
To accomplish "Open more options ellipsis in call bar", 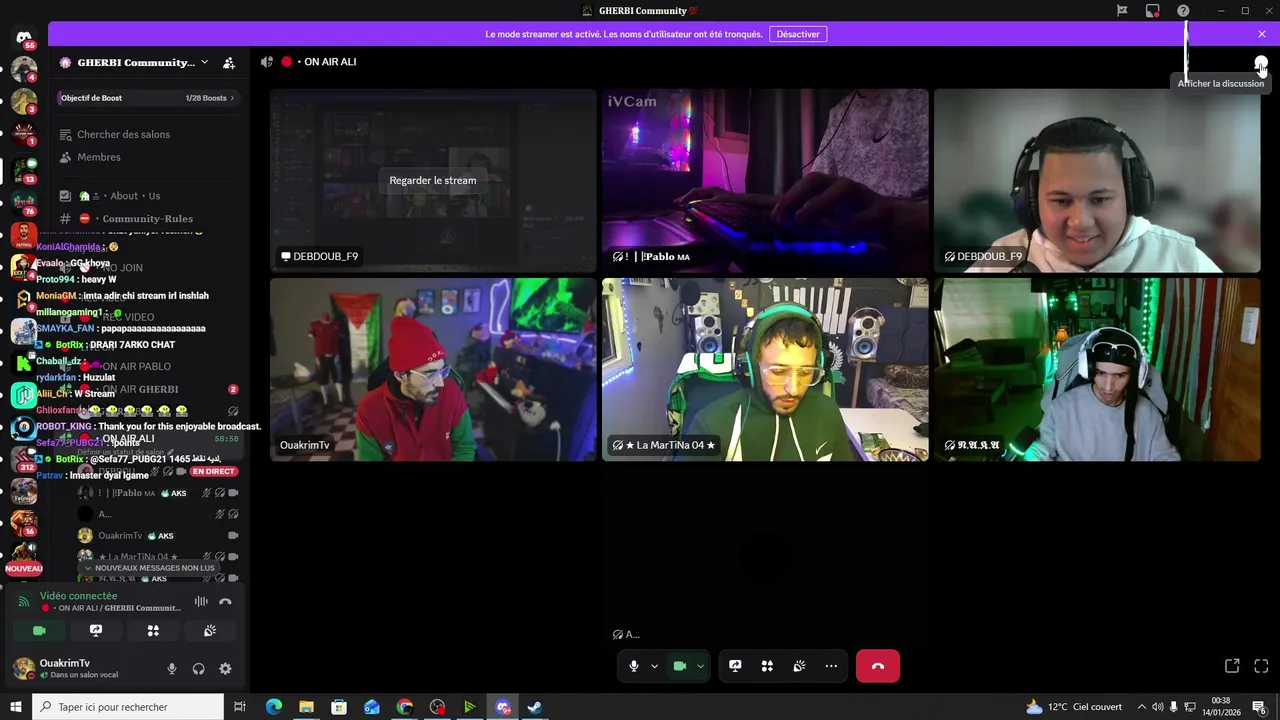I will pos(831,666).
